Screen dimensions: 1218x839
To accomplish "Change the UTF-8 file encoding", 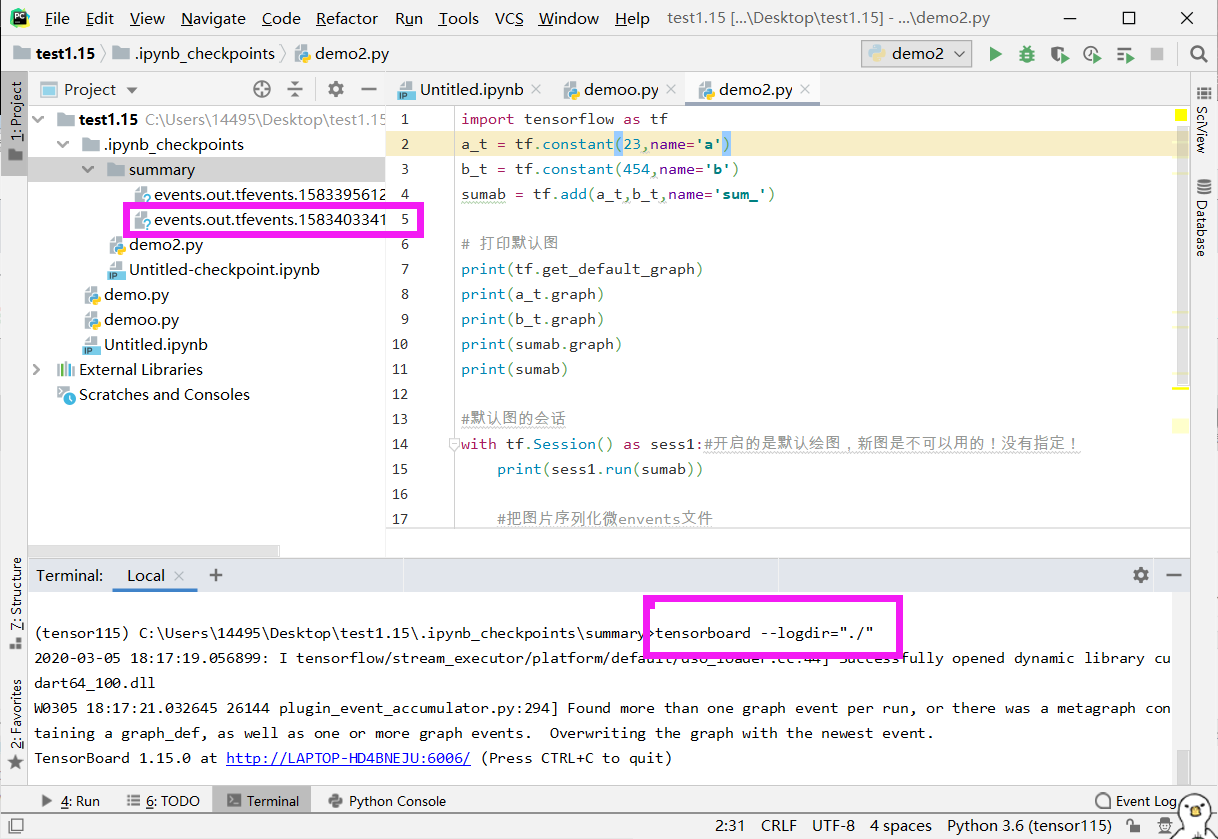I will pyautogui.click(x=834, y=826).
